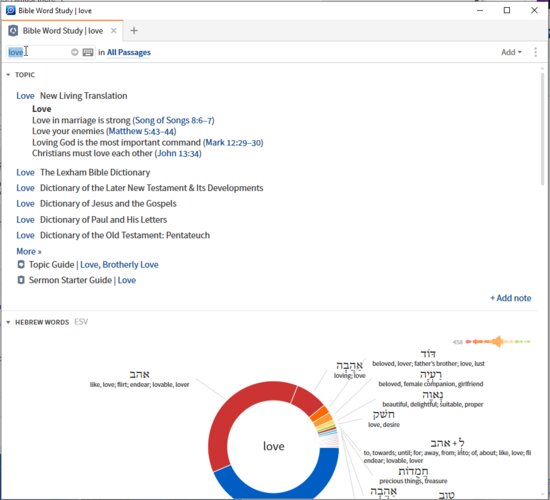Viewport: 550px width, 500px height.
Task: Click the נאוה beautiful delightful label
Action: click(432, 395)
